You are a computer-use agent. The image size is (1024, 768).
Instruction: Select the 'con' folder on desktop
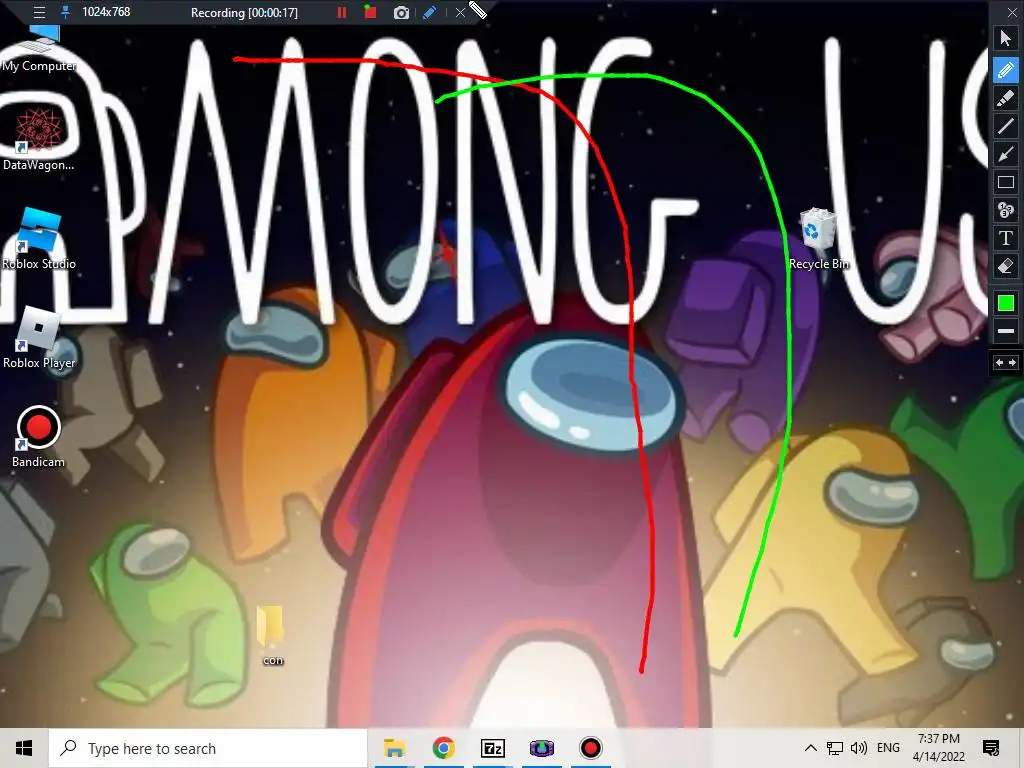pyautogui.click(x=271, y=635)
